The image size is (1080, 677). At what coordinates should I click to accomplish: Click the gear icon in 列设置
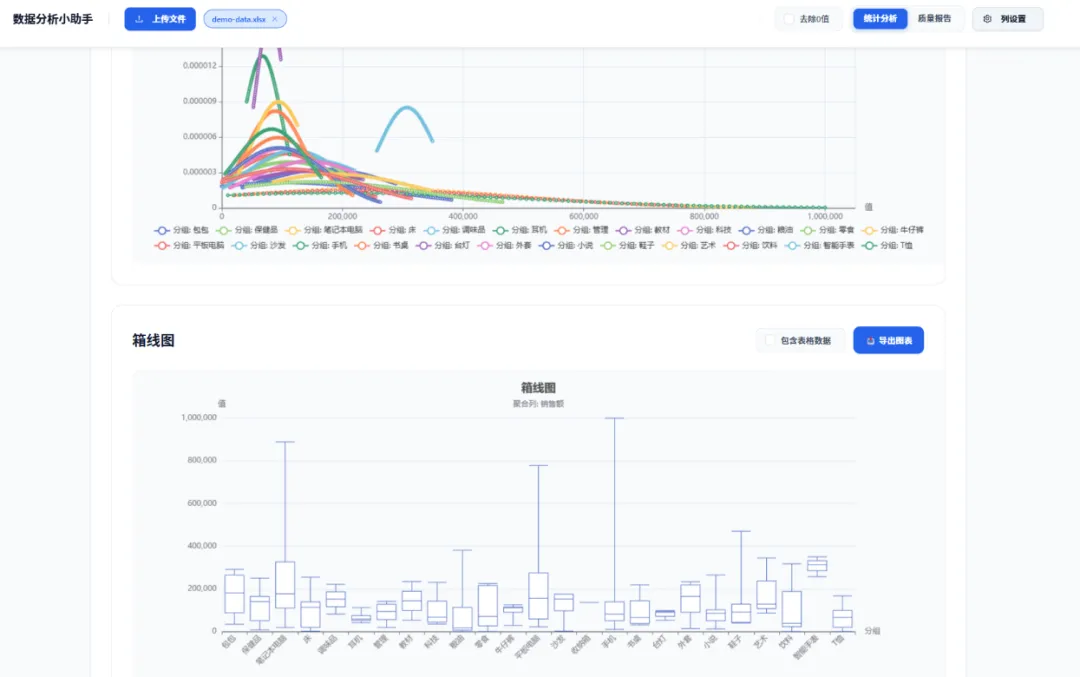987,19
